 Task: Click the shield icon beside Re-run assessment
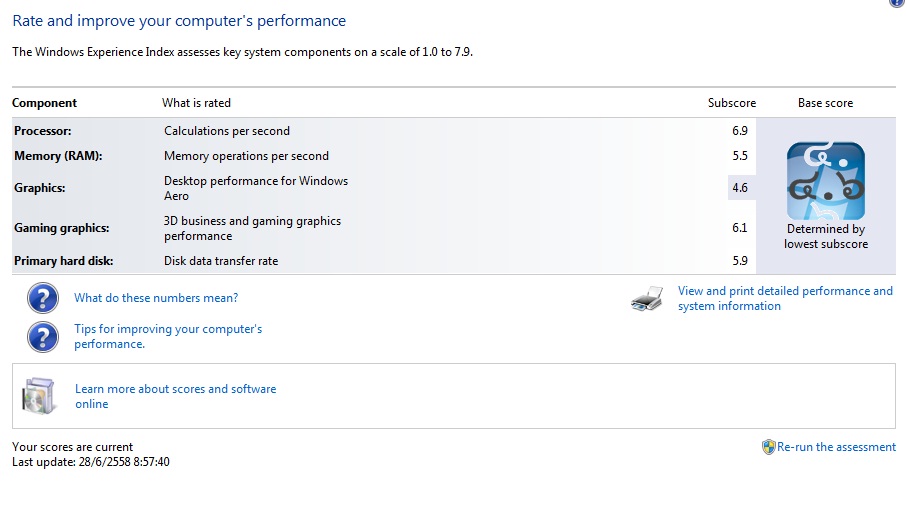coord(768,447)
